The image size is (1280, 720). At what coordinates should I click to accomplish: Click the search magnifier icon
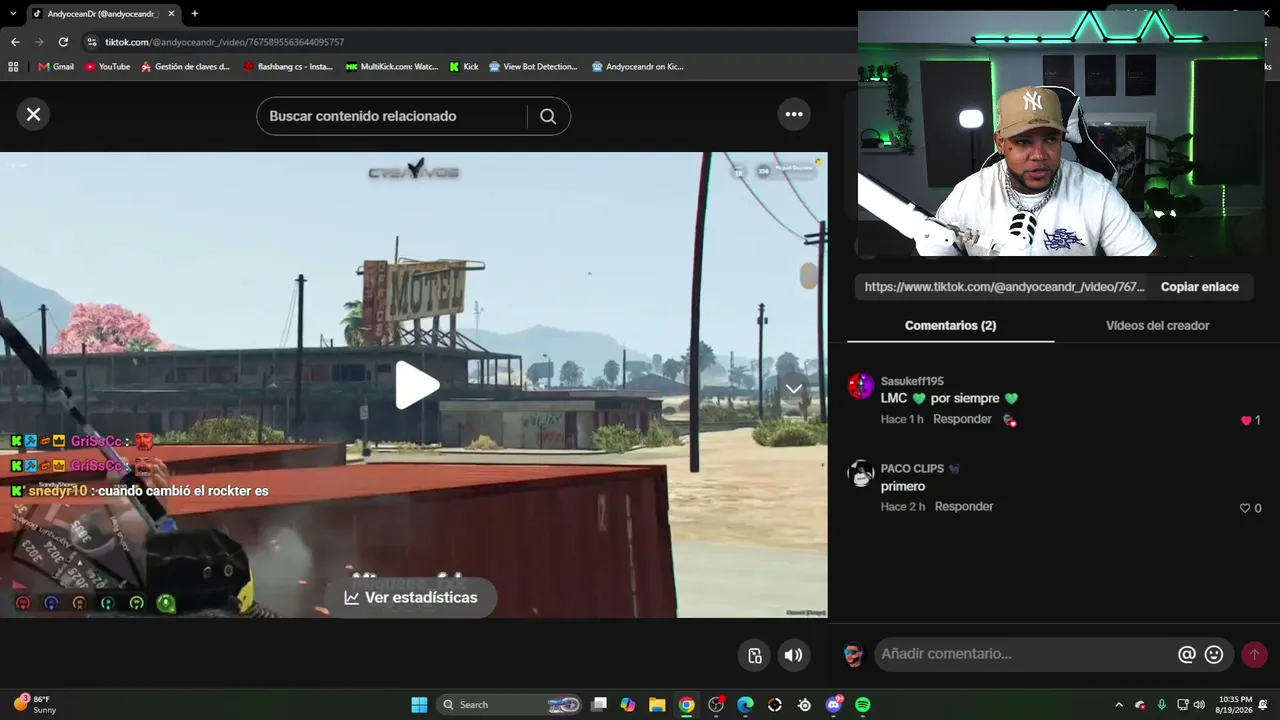pos(548,116)
